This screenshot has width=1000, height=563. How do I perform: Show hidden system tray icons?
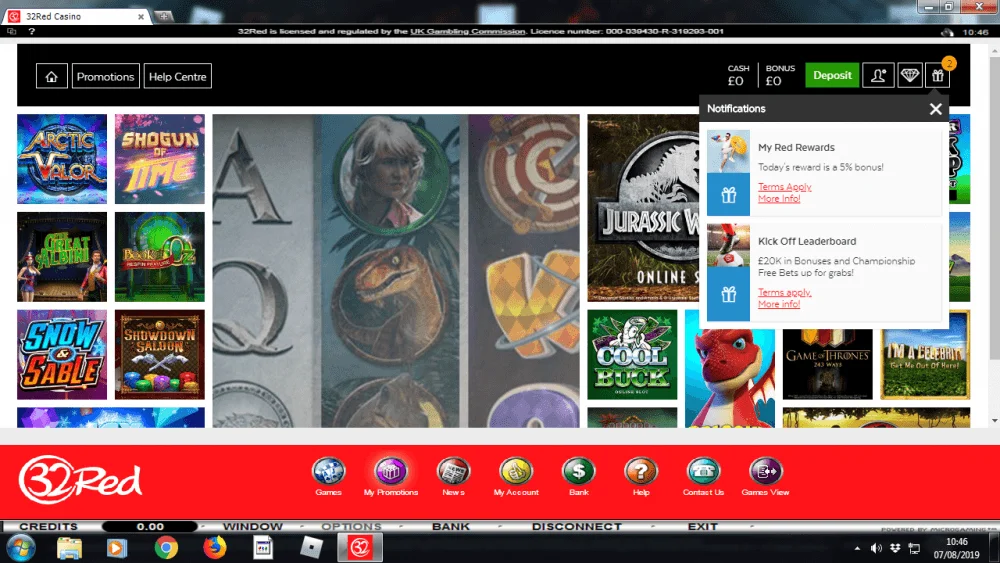(x=857, y=548)
